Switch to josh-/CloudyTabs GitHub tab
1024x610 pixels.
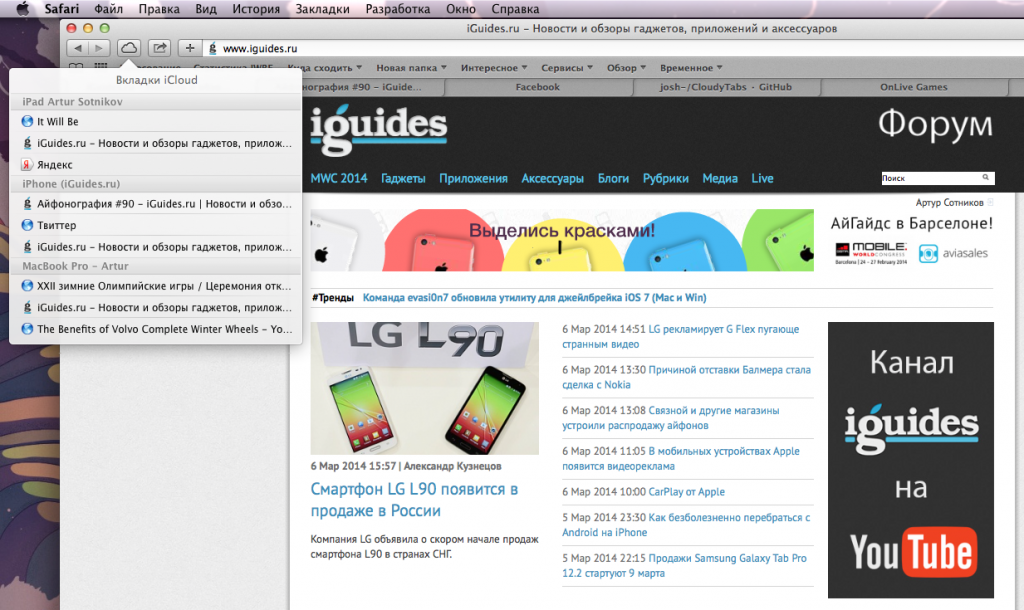click(x=726, y=87)
